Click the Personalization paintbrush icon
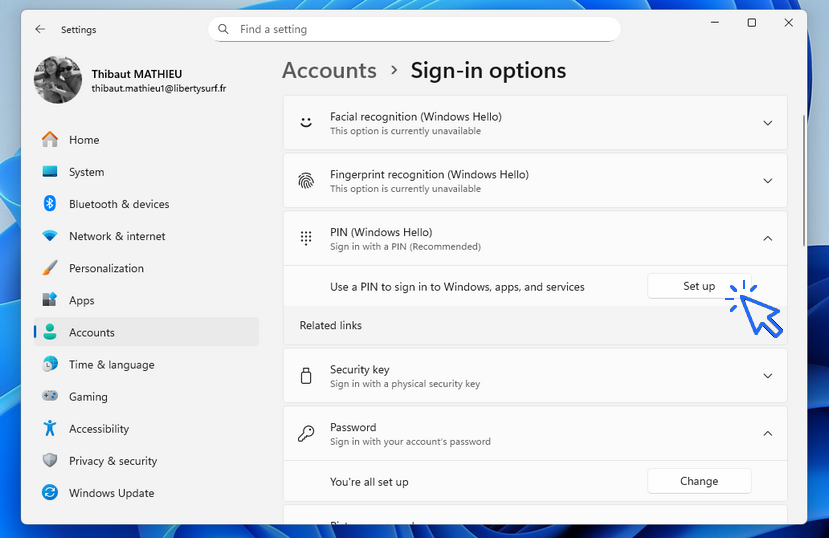Image resolution: width=829 pixels, height=538 pixels. coord(50,268)
